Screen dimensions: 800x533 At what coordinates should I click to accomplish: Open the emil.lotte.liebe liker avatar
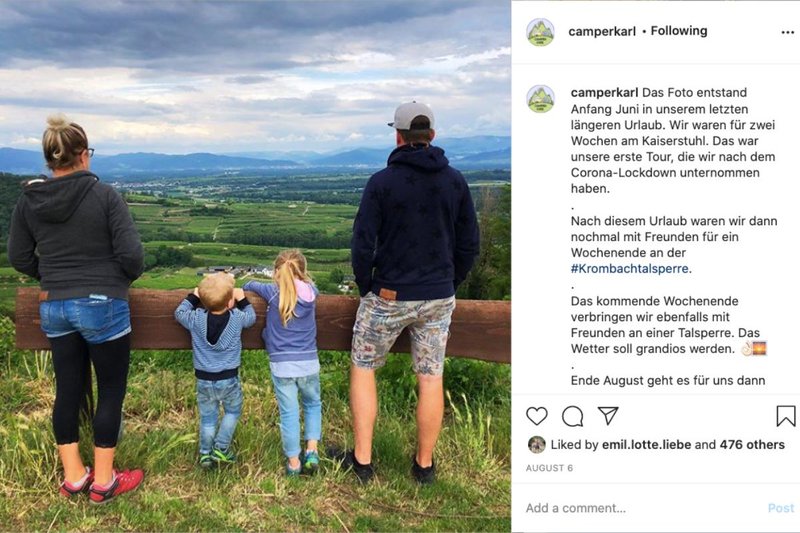[537, 445]
